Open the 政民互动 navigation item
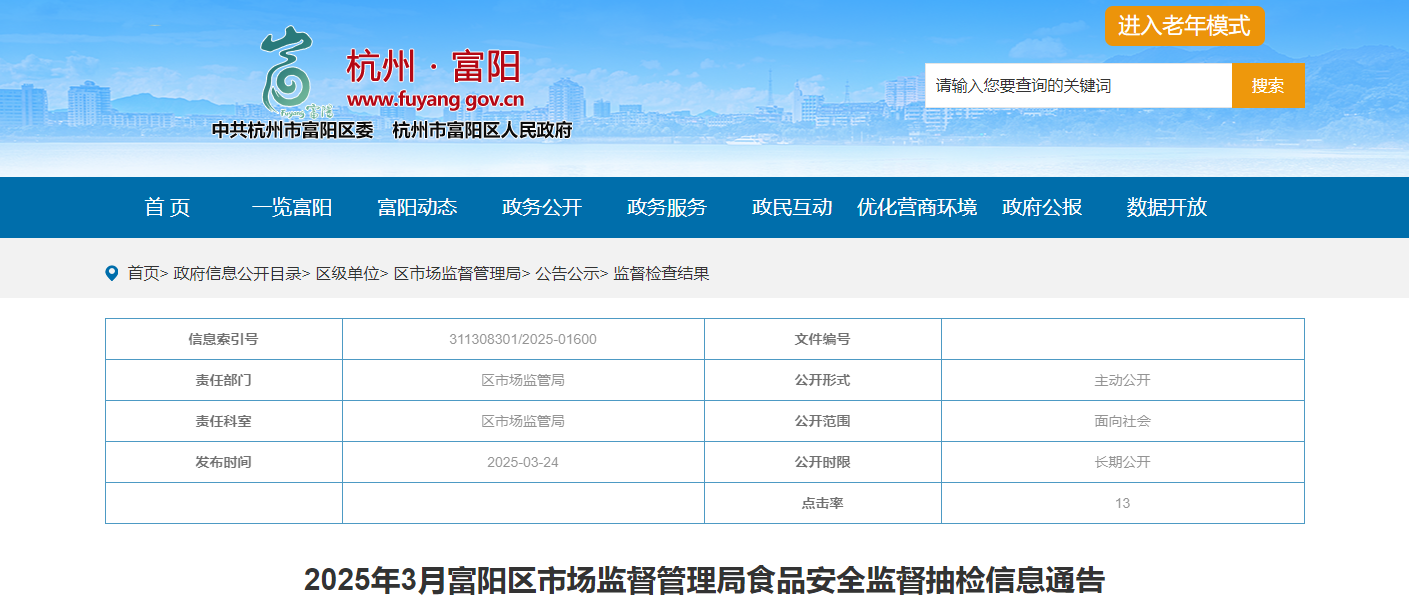This screenshot has width=1409, height=610. [792, 207]
